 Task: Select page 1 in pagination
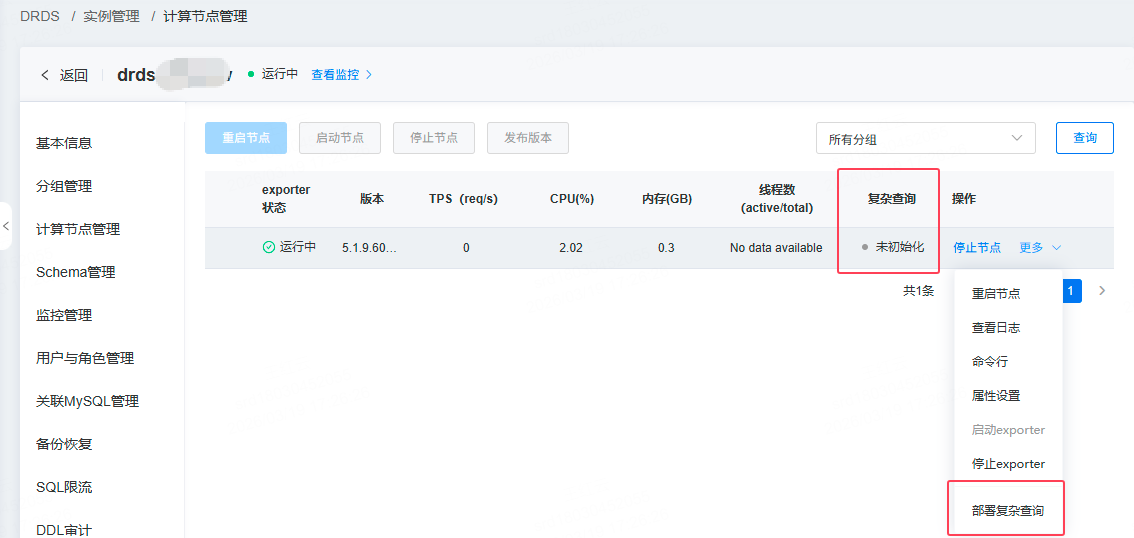(x=1069, y=291)
